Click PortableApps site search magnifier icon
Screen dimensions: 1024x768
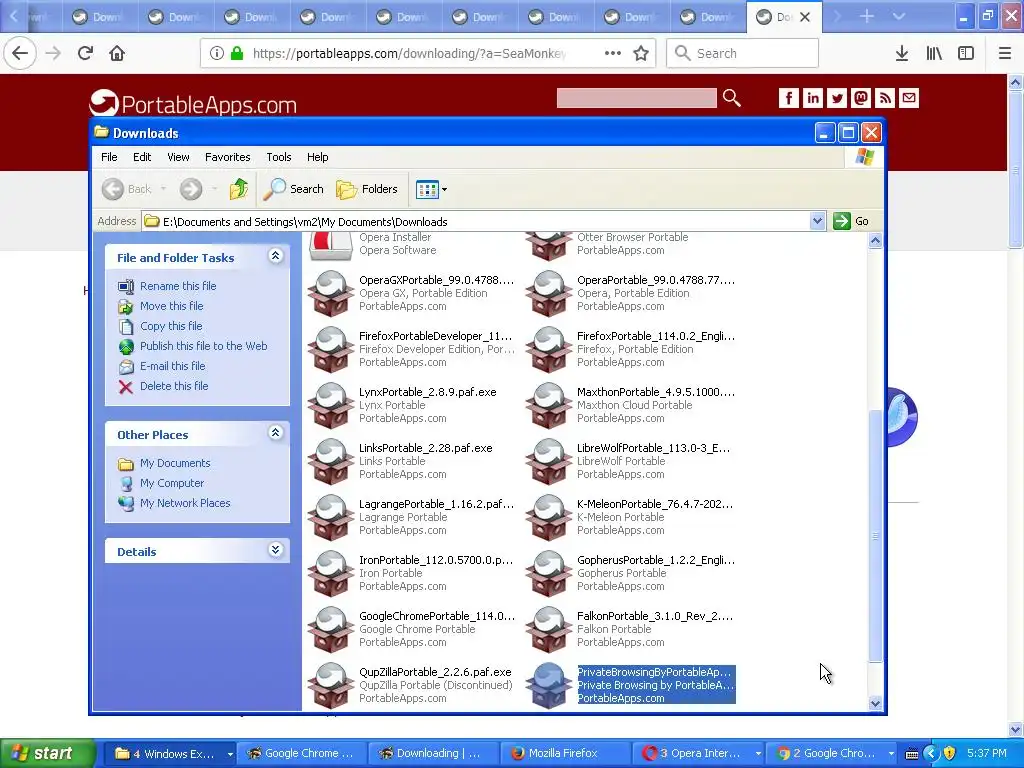click(x=731, y=98)
